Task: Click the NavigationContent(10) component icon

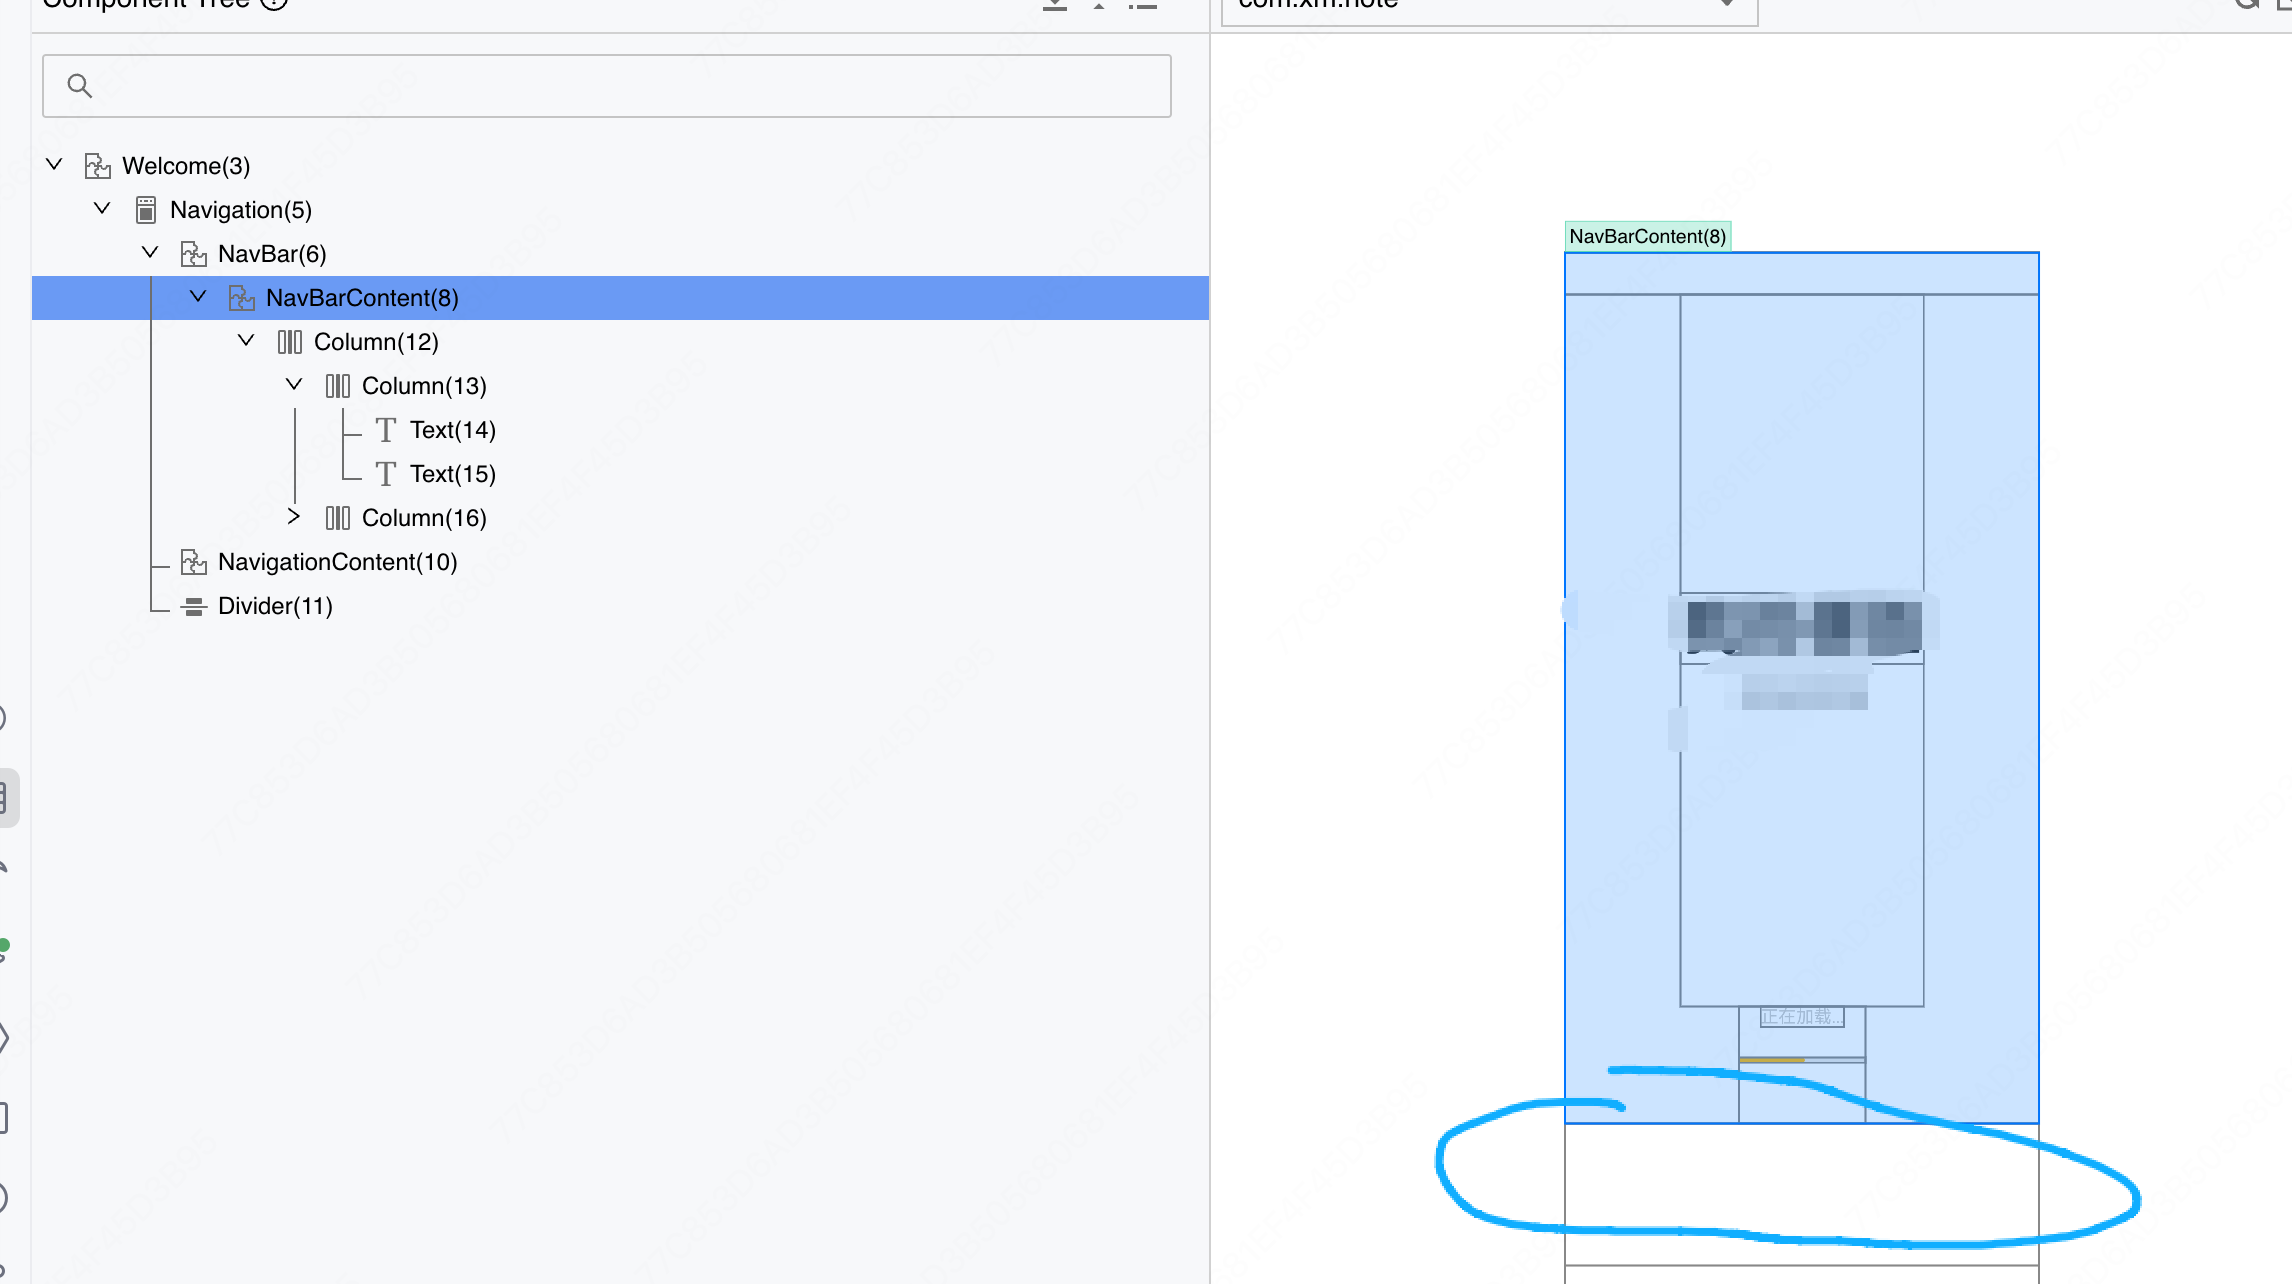Action: 194,562
